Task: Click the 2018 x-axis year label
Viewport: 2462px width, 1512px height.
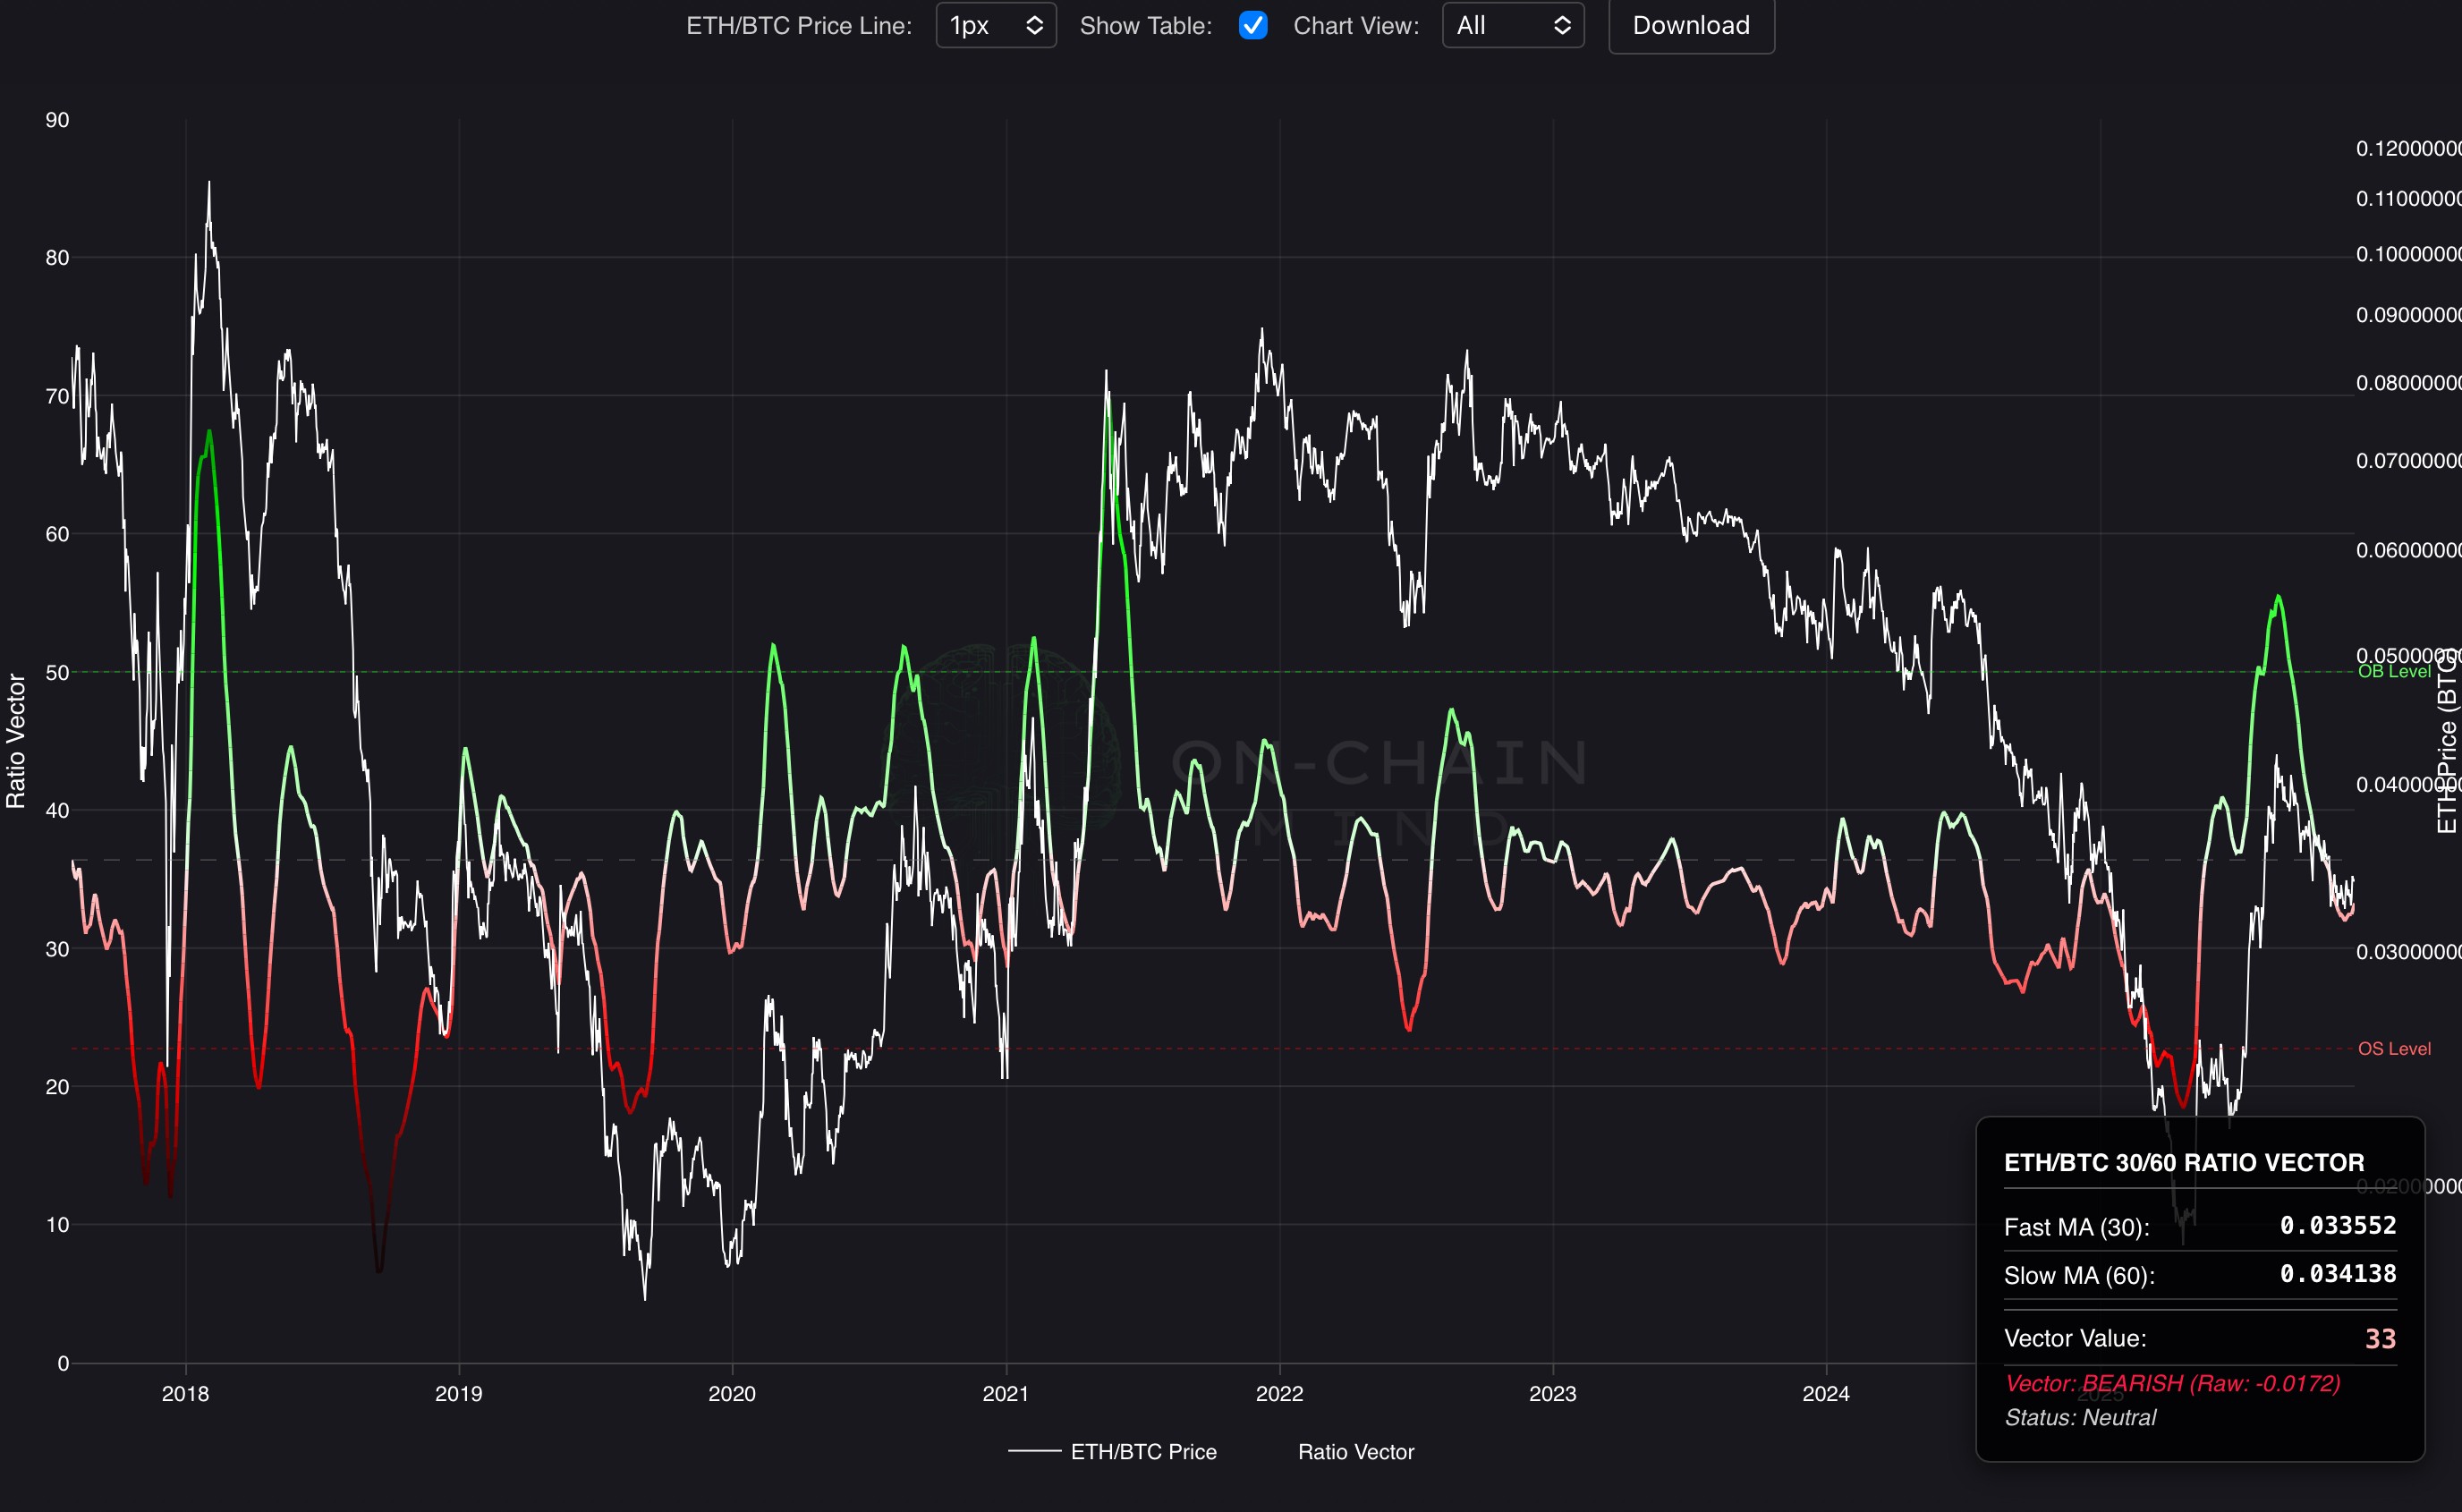Action: point(185,1393)
